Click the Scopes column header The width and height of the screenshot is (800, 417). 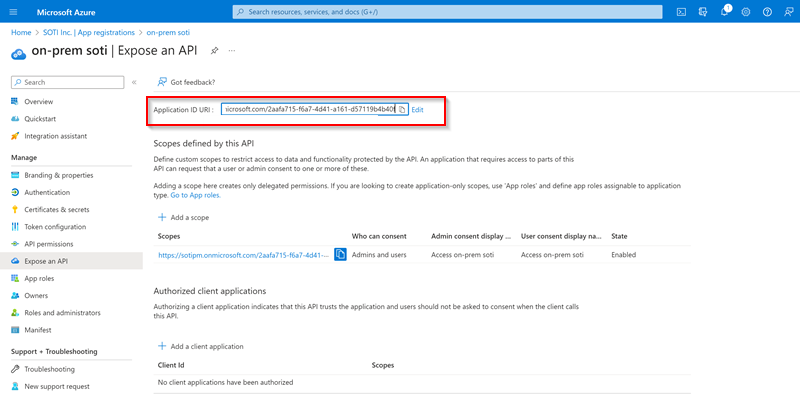click(169, 236)
